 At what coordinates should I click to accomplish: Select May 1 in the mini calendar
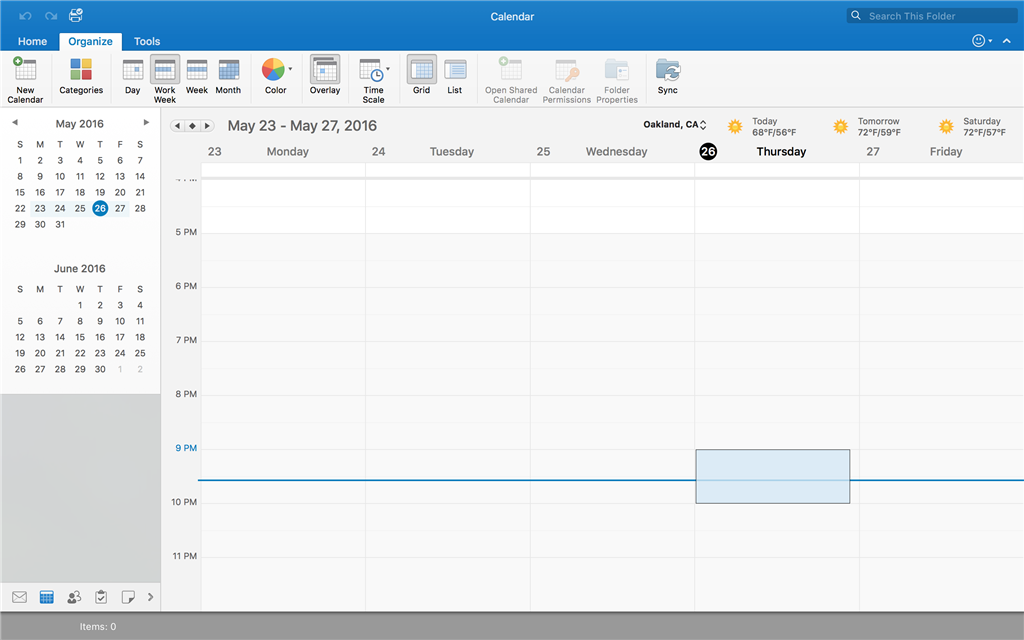click(20, 161)
